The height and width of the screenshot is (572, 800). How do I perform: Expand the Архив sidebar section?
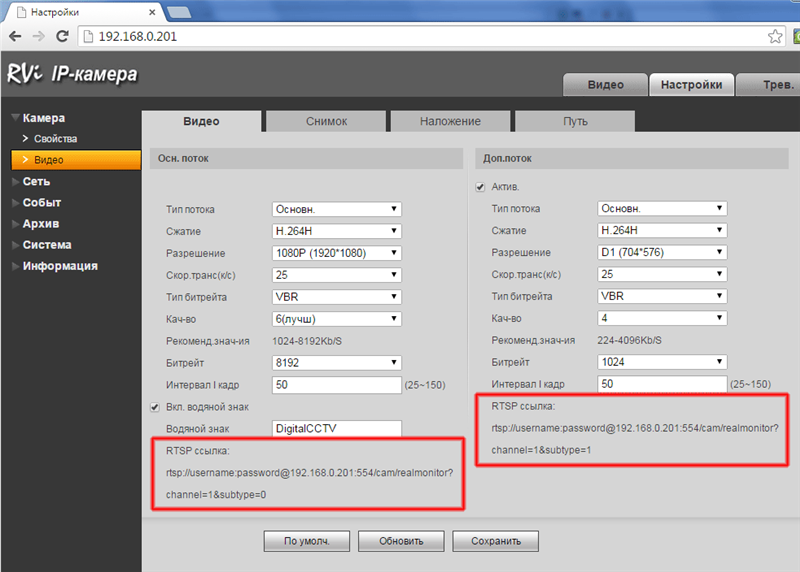tap(41, 223)
